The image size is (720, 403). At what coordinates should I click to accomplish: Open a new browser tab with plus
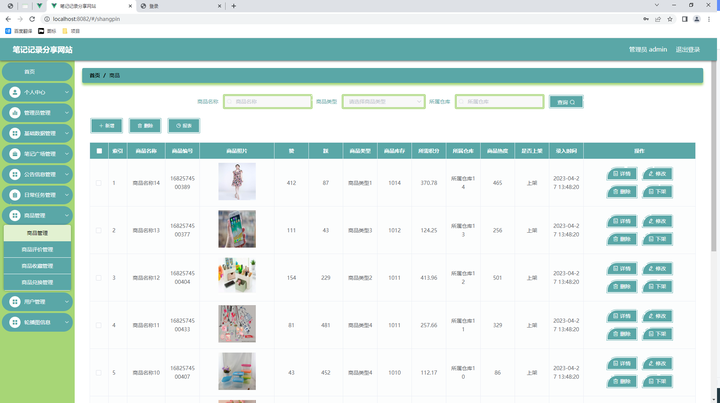point(233,6)
